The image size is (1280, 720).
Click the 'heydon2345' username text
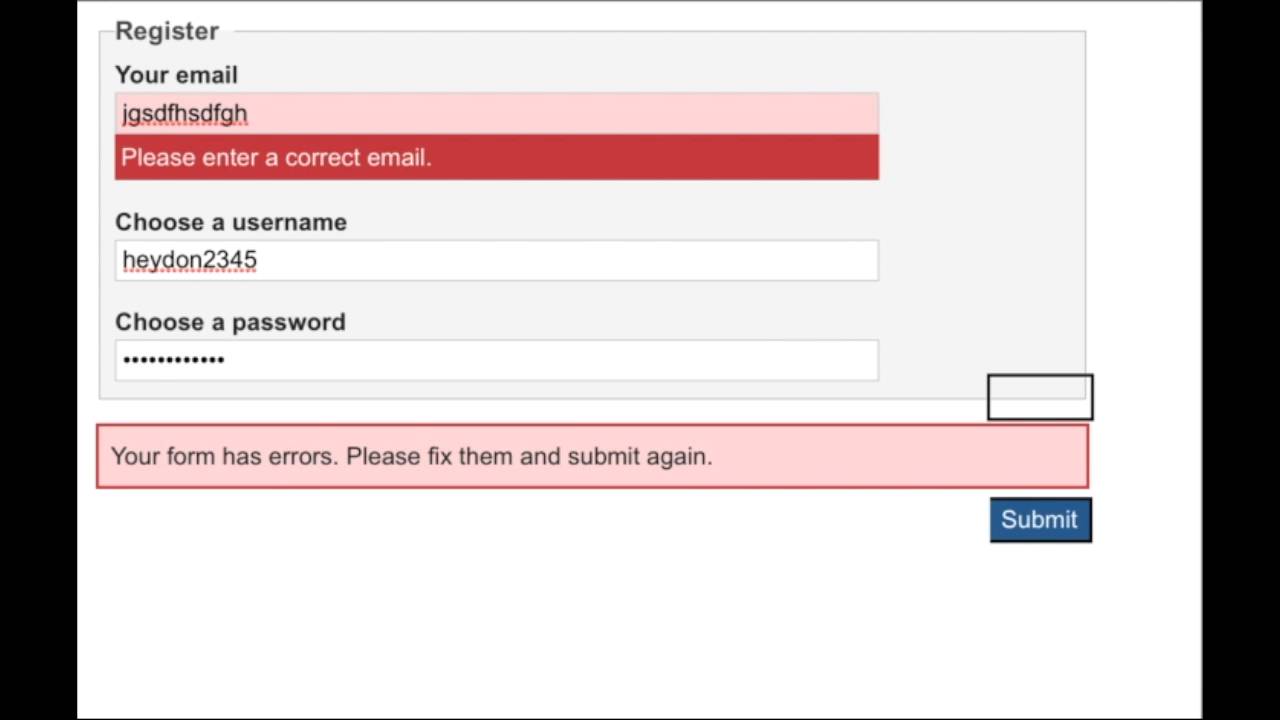tap(190, 260)
